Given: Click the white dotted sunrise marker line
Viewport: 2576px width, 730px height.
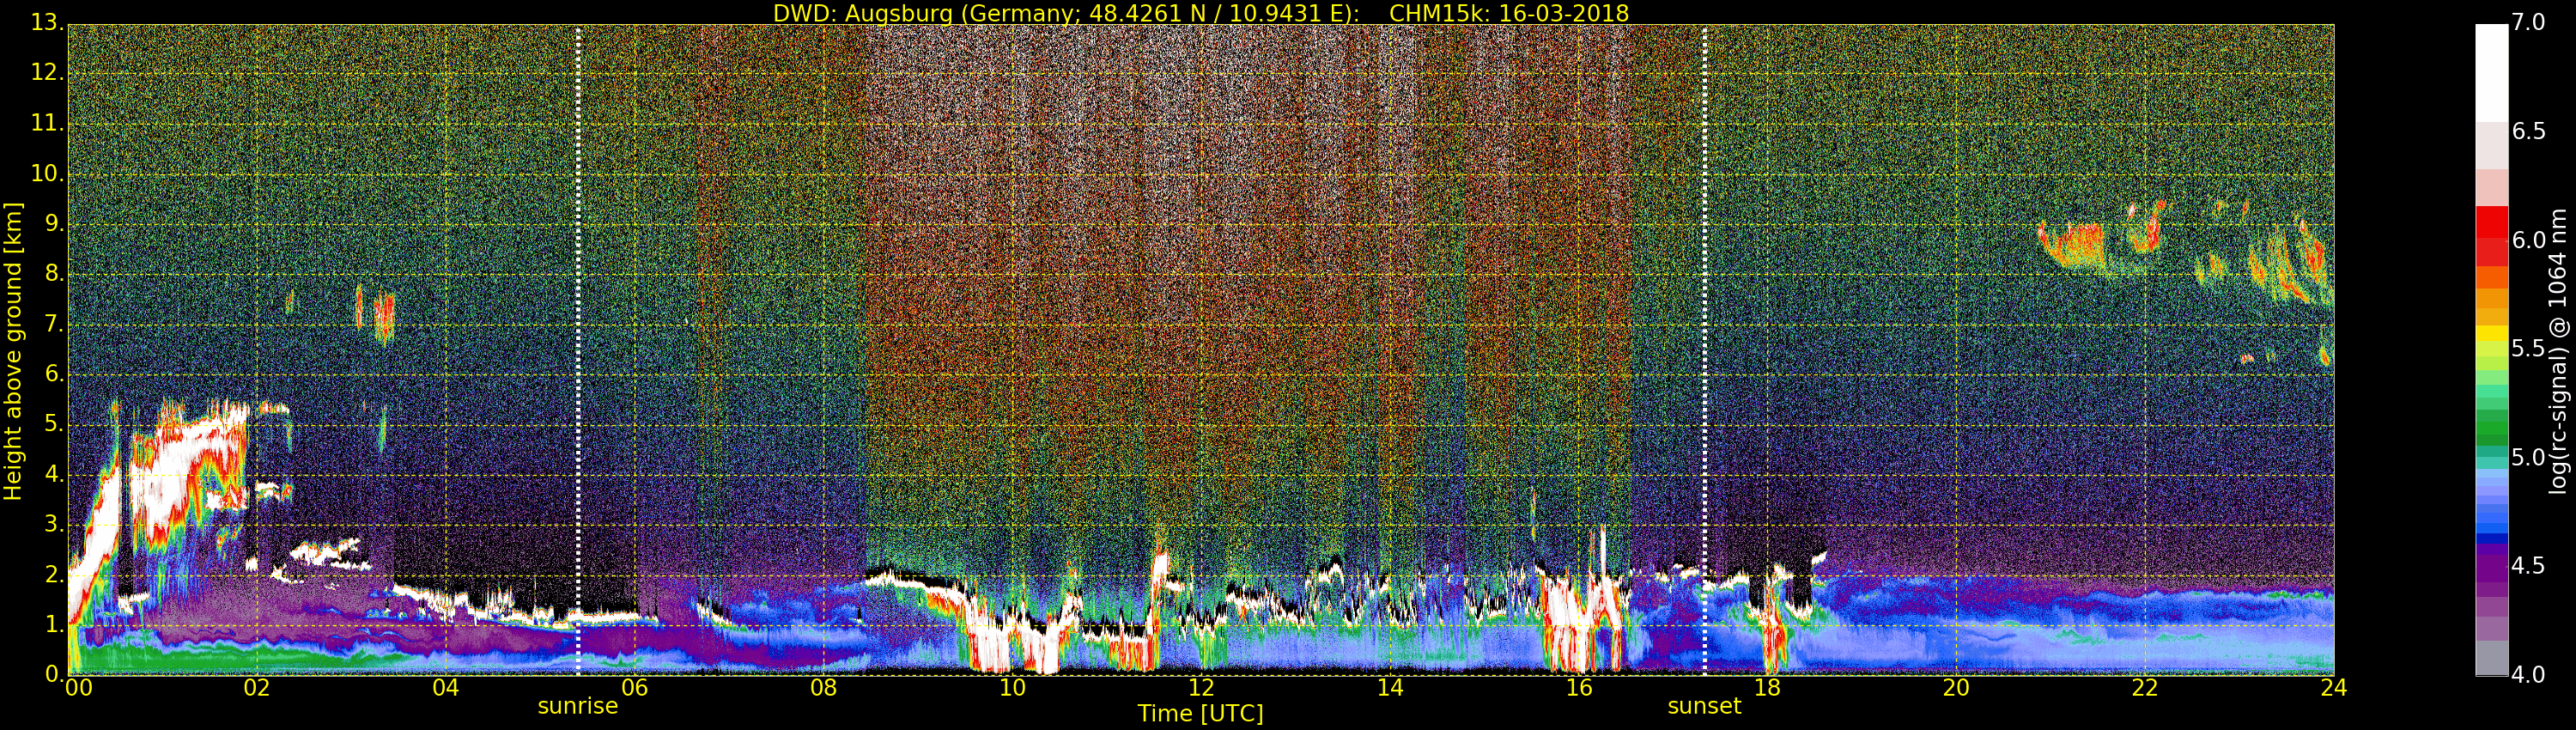Looking at the screenshot, I should coord(578,350).
